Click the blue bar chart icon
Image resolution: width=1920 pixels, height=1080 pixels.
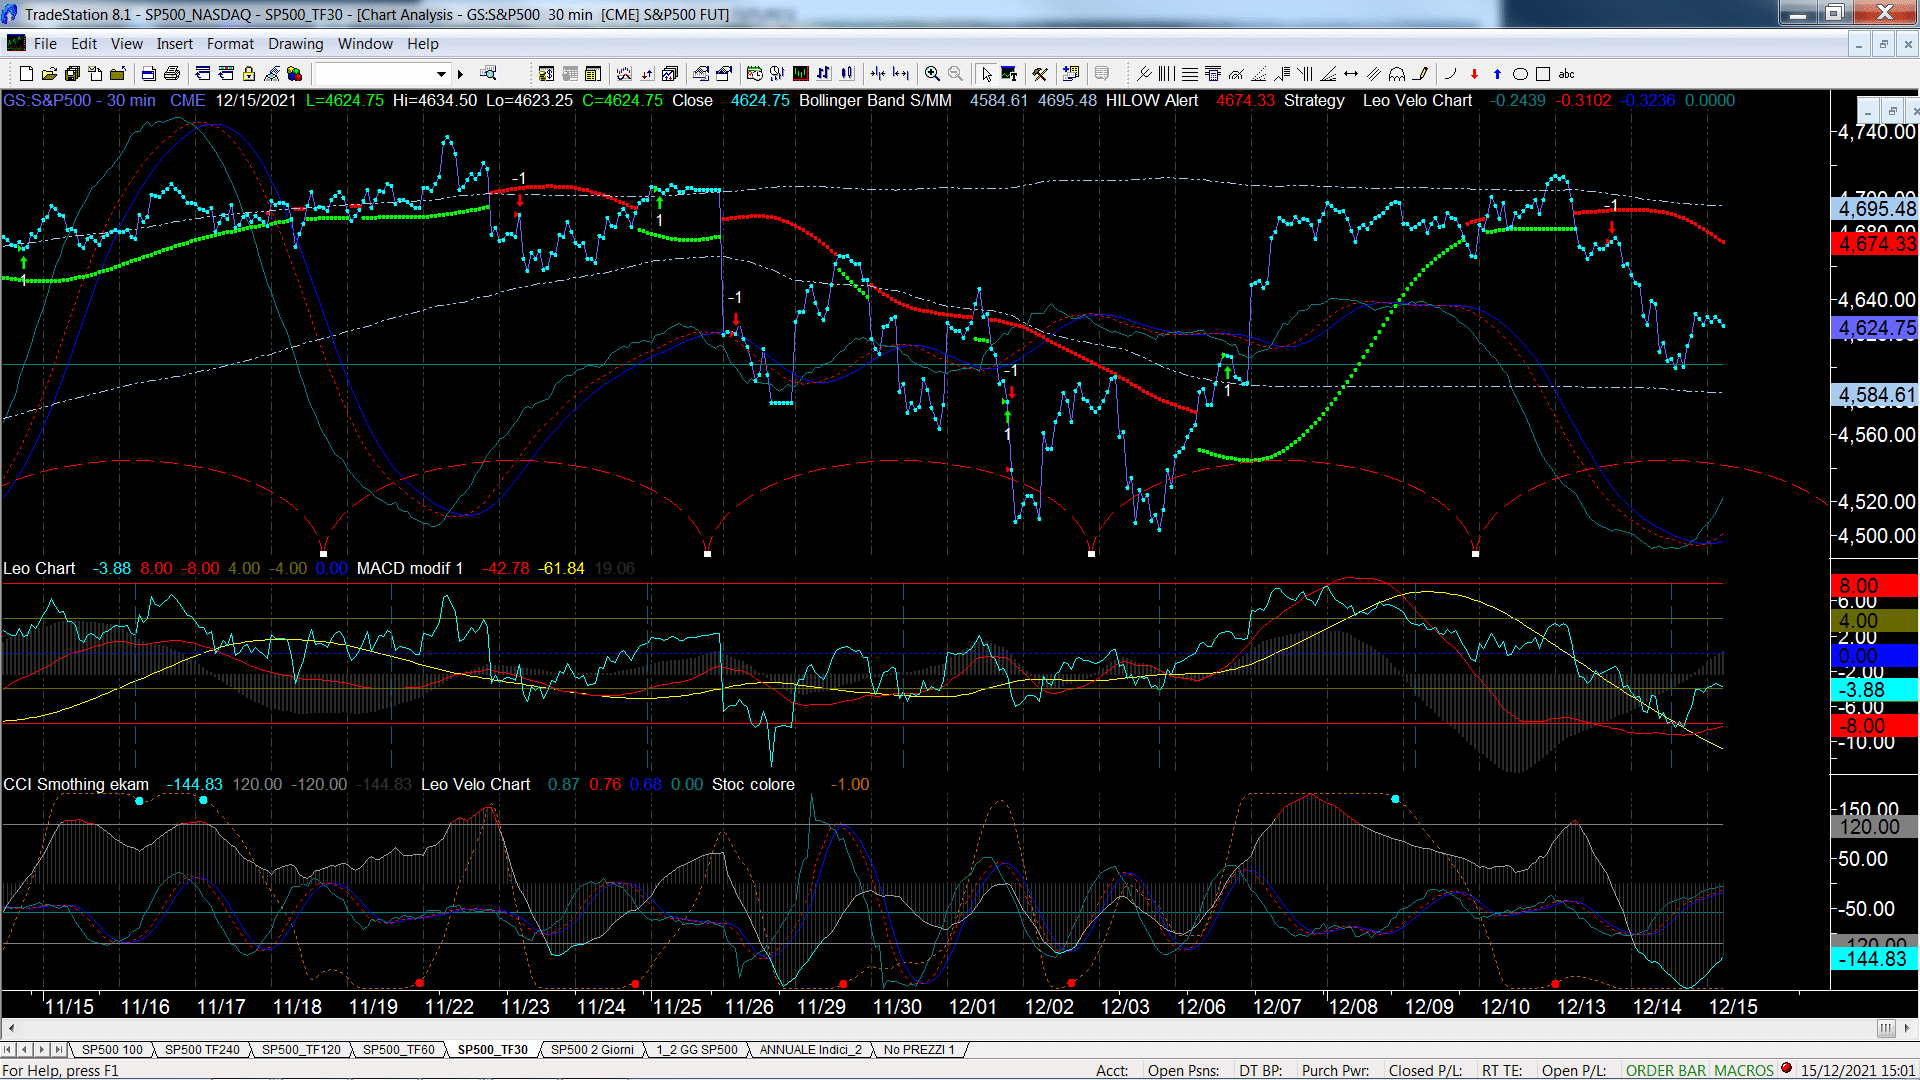pyautogui.click(x=823, y=74)
